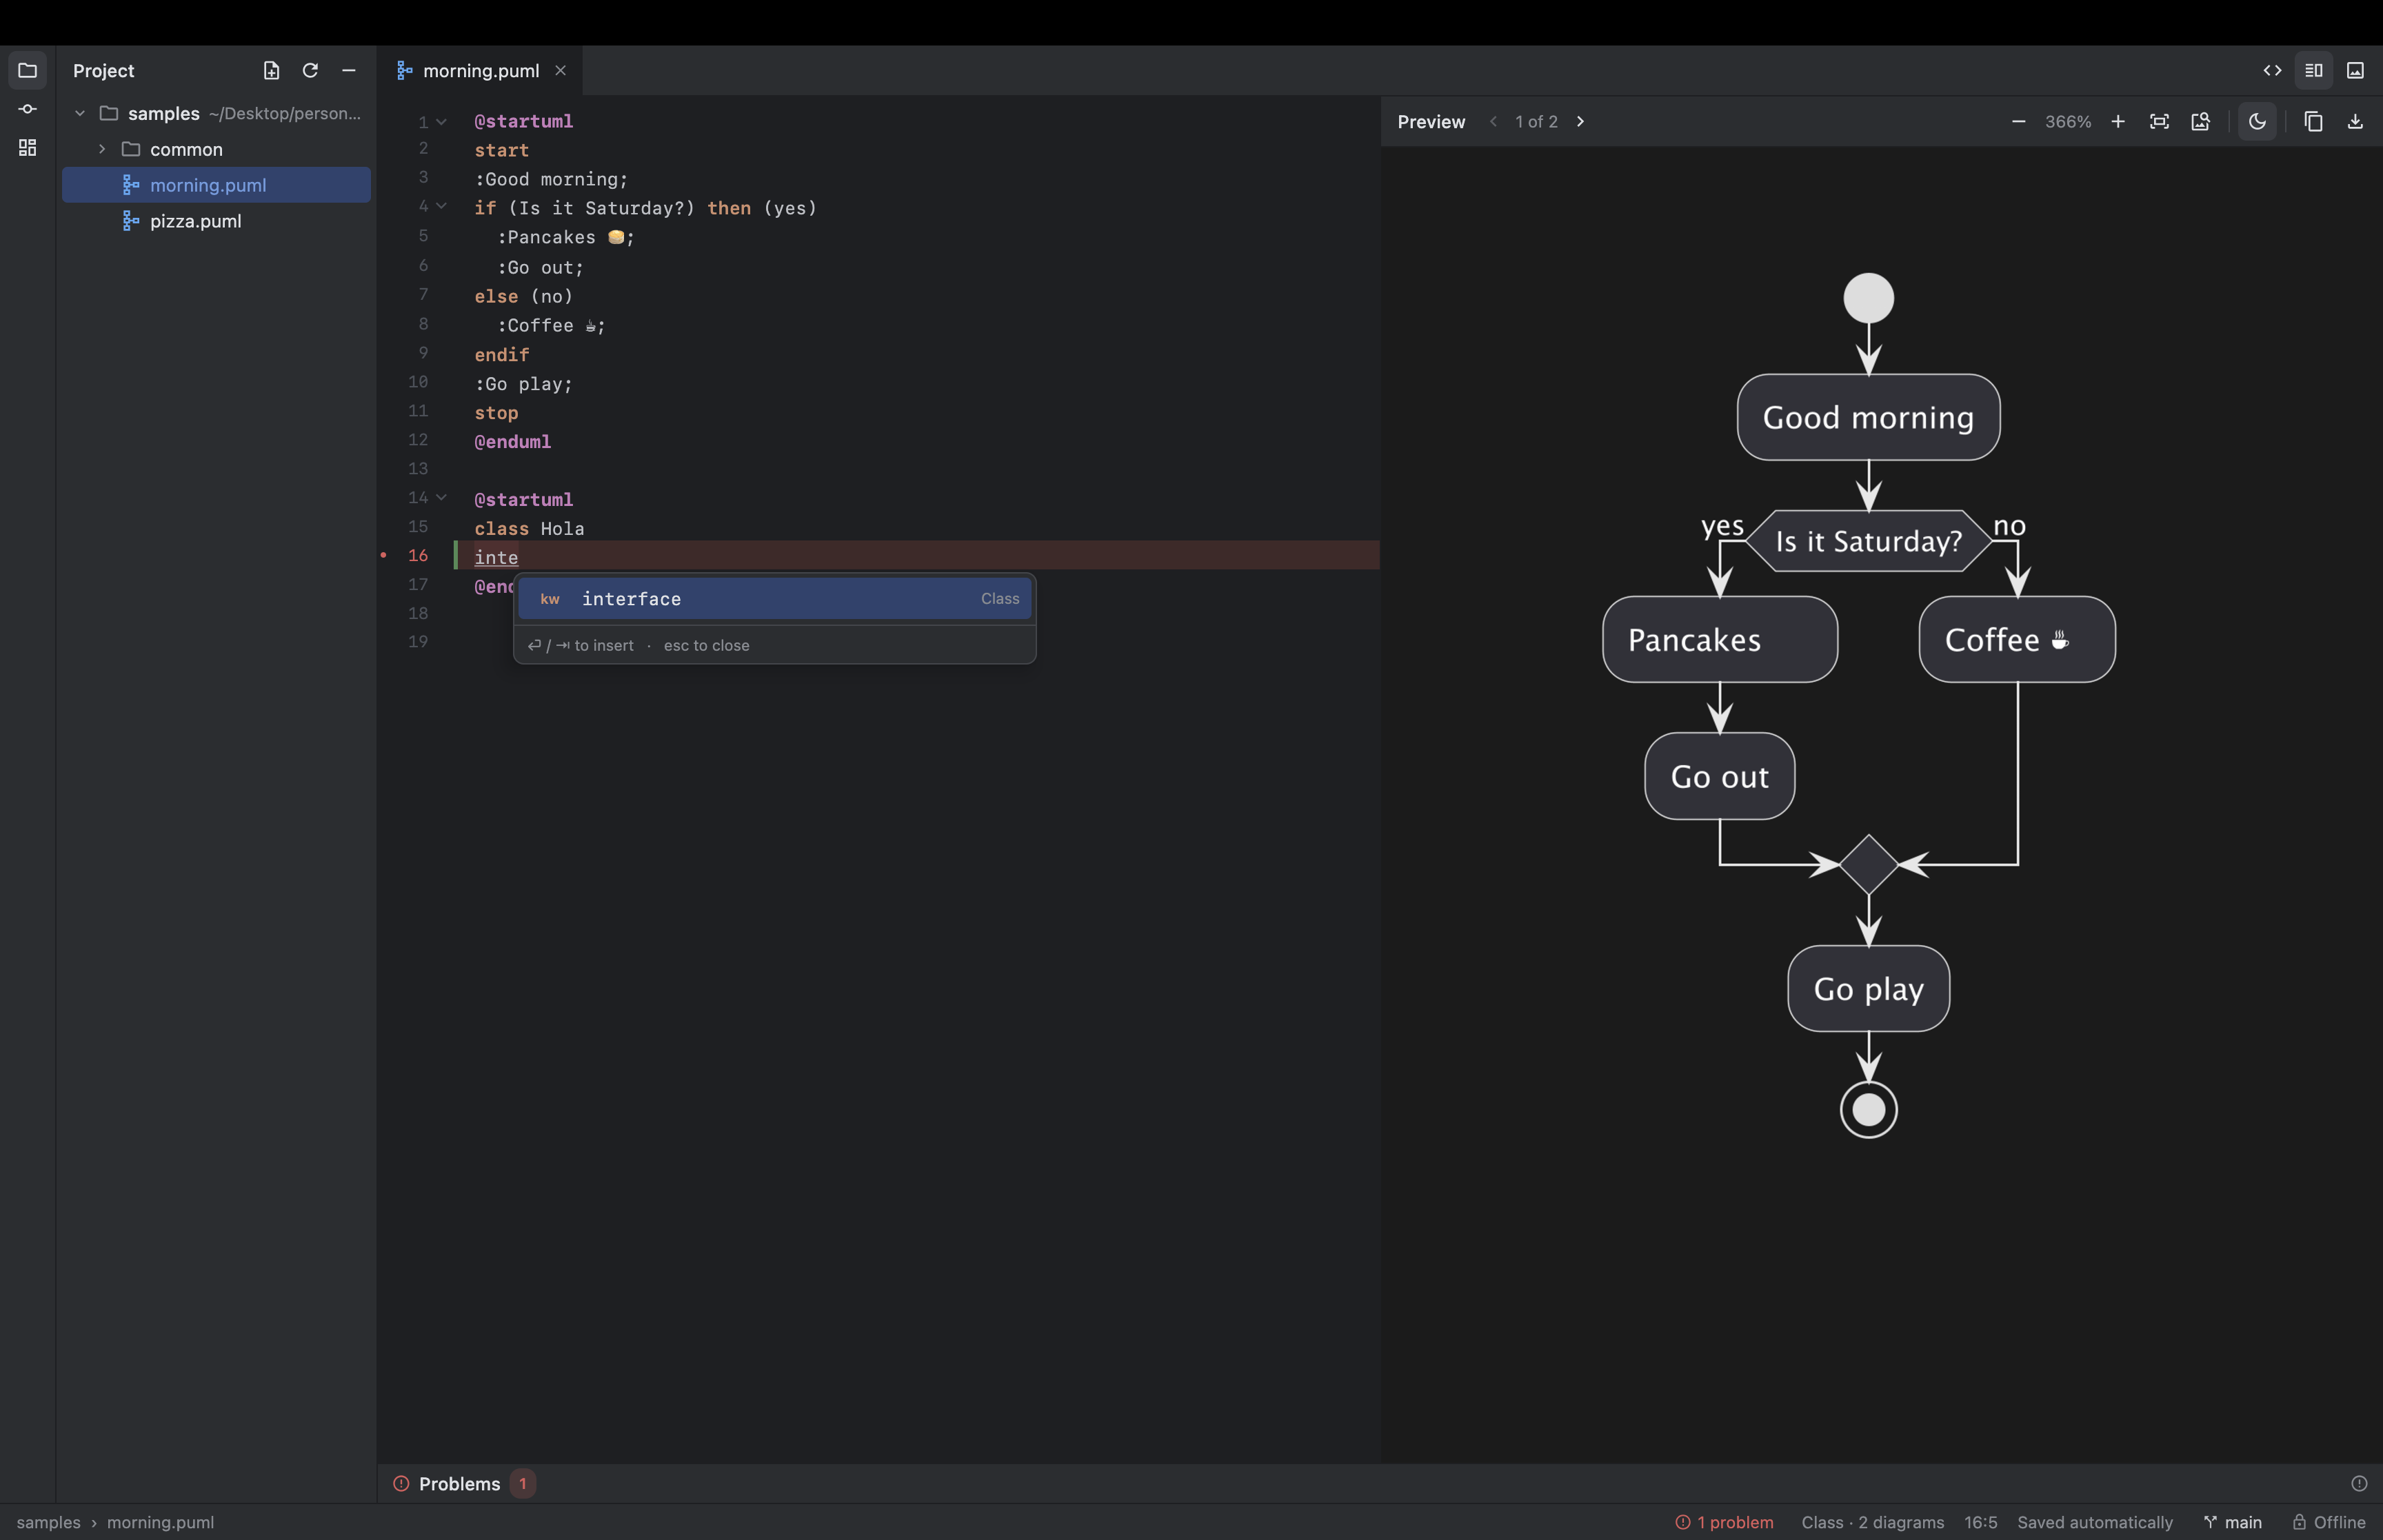
Task: Fold the @startuml block at line 1
Action: point(441,121)
